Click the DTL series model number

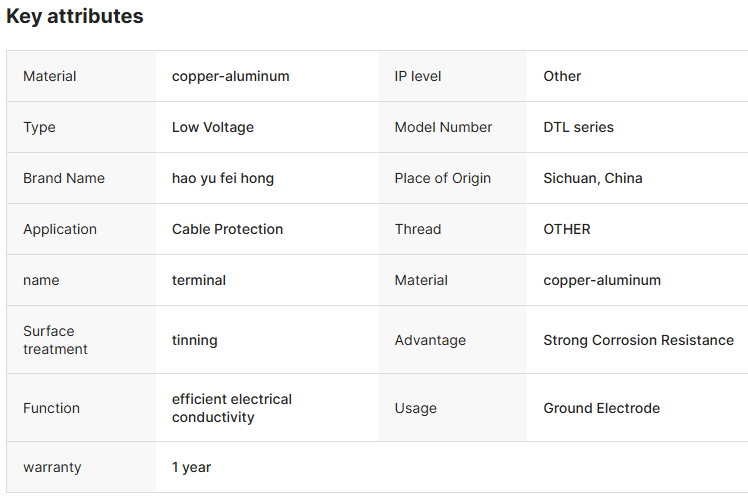coord(578,127)
